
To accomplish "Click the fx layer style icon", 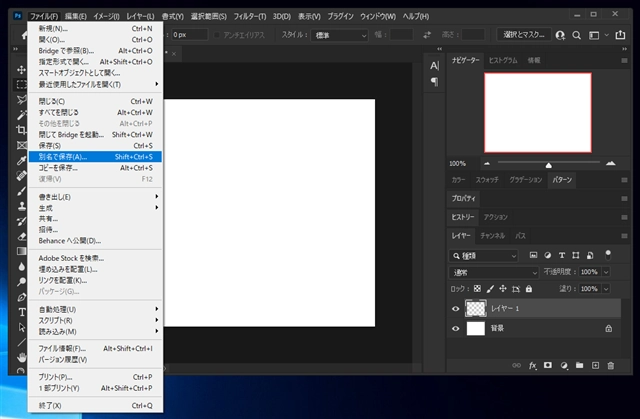I will click(x=532, y=366).
